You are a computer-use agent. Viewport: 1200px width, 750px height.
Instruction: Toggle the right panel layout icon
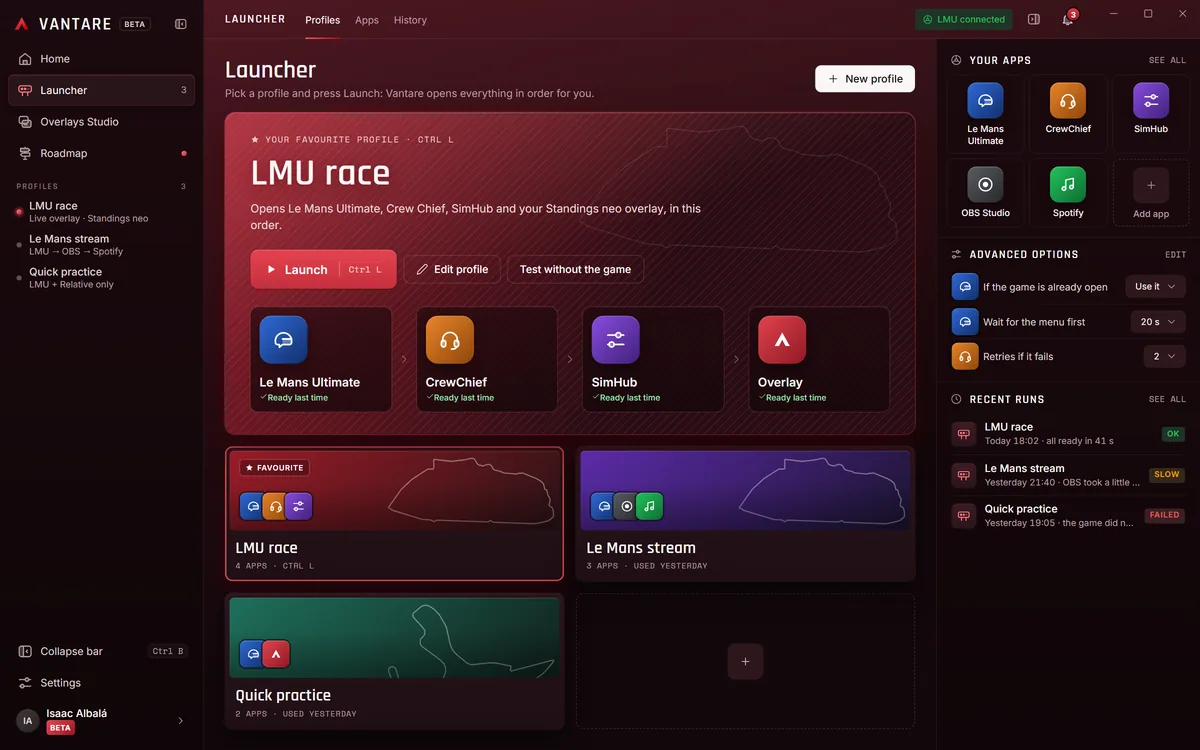point(1034,19)
